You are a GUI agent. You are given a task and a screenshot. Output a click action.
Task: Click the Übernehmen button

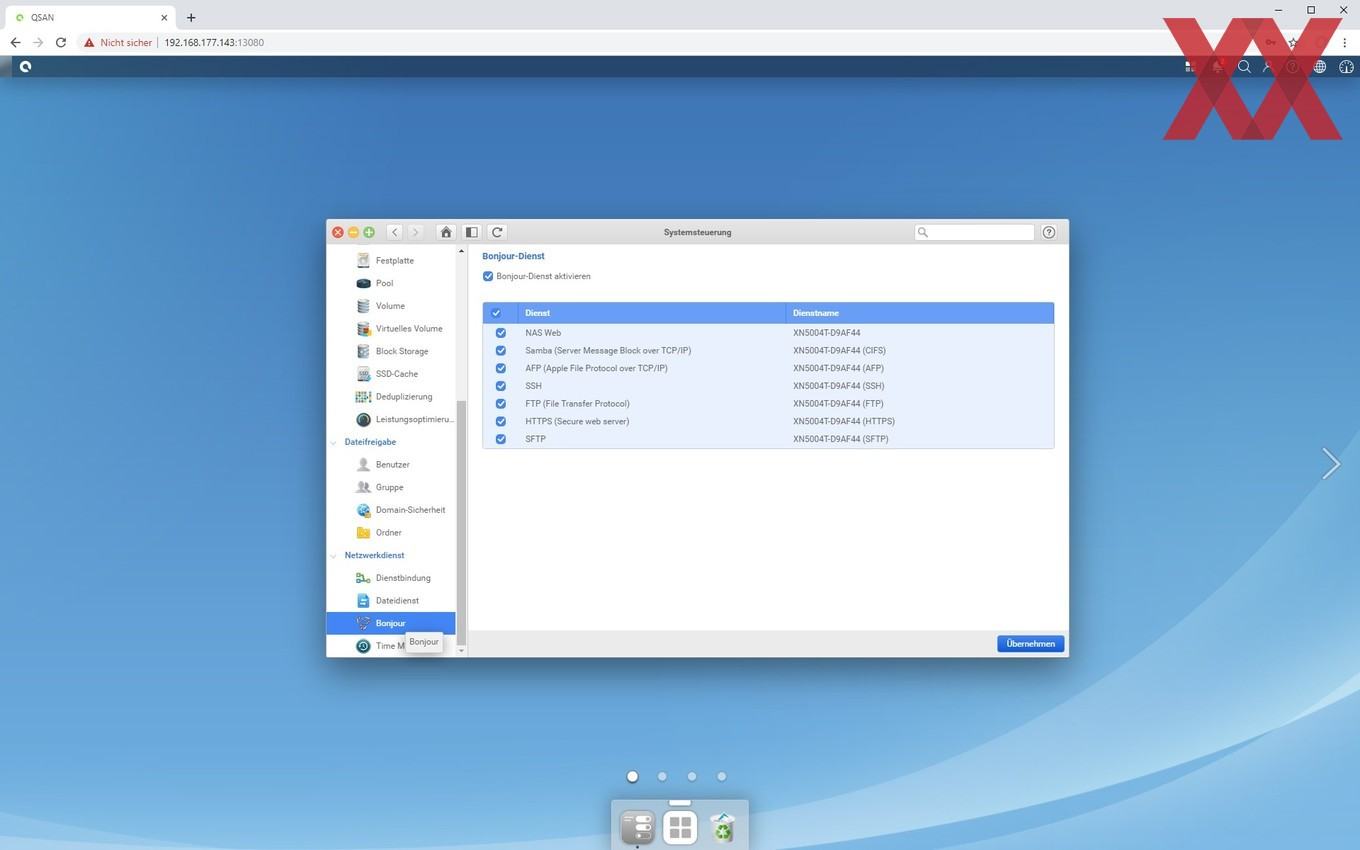1030,644
